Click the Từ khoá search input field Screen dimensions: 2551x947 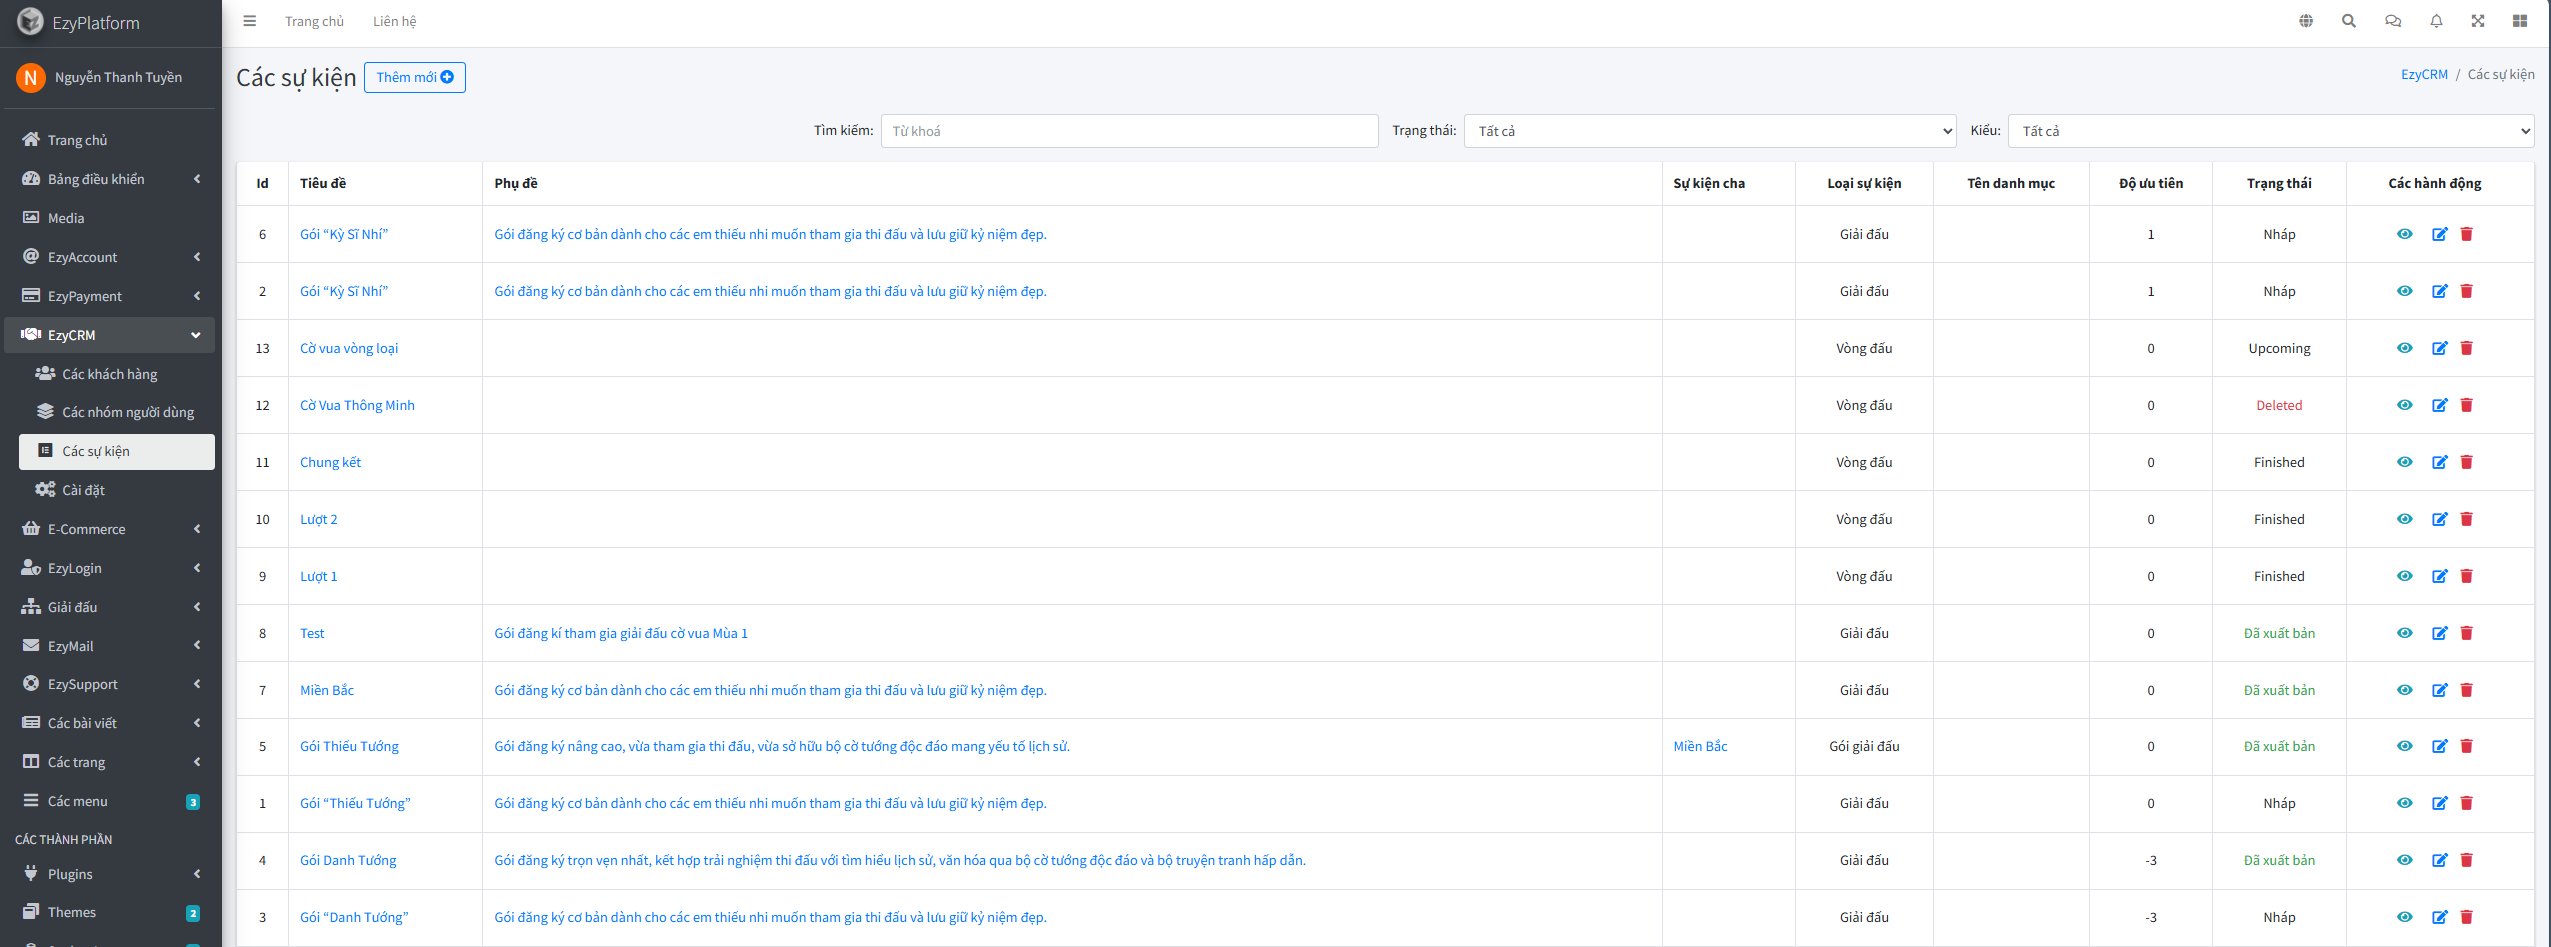click(1128, 131)
